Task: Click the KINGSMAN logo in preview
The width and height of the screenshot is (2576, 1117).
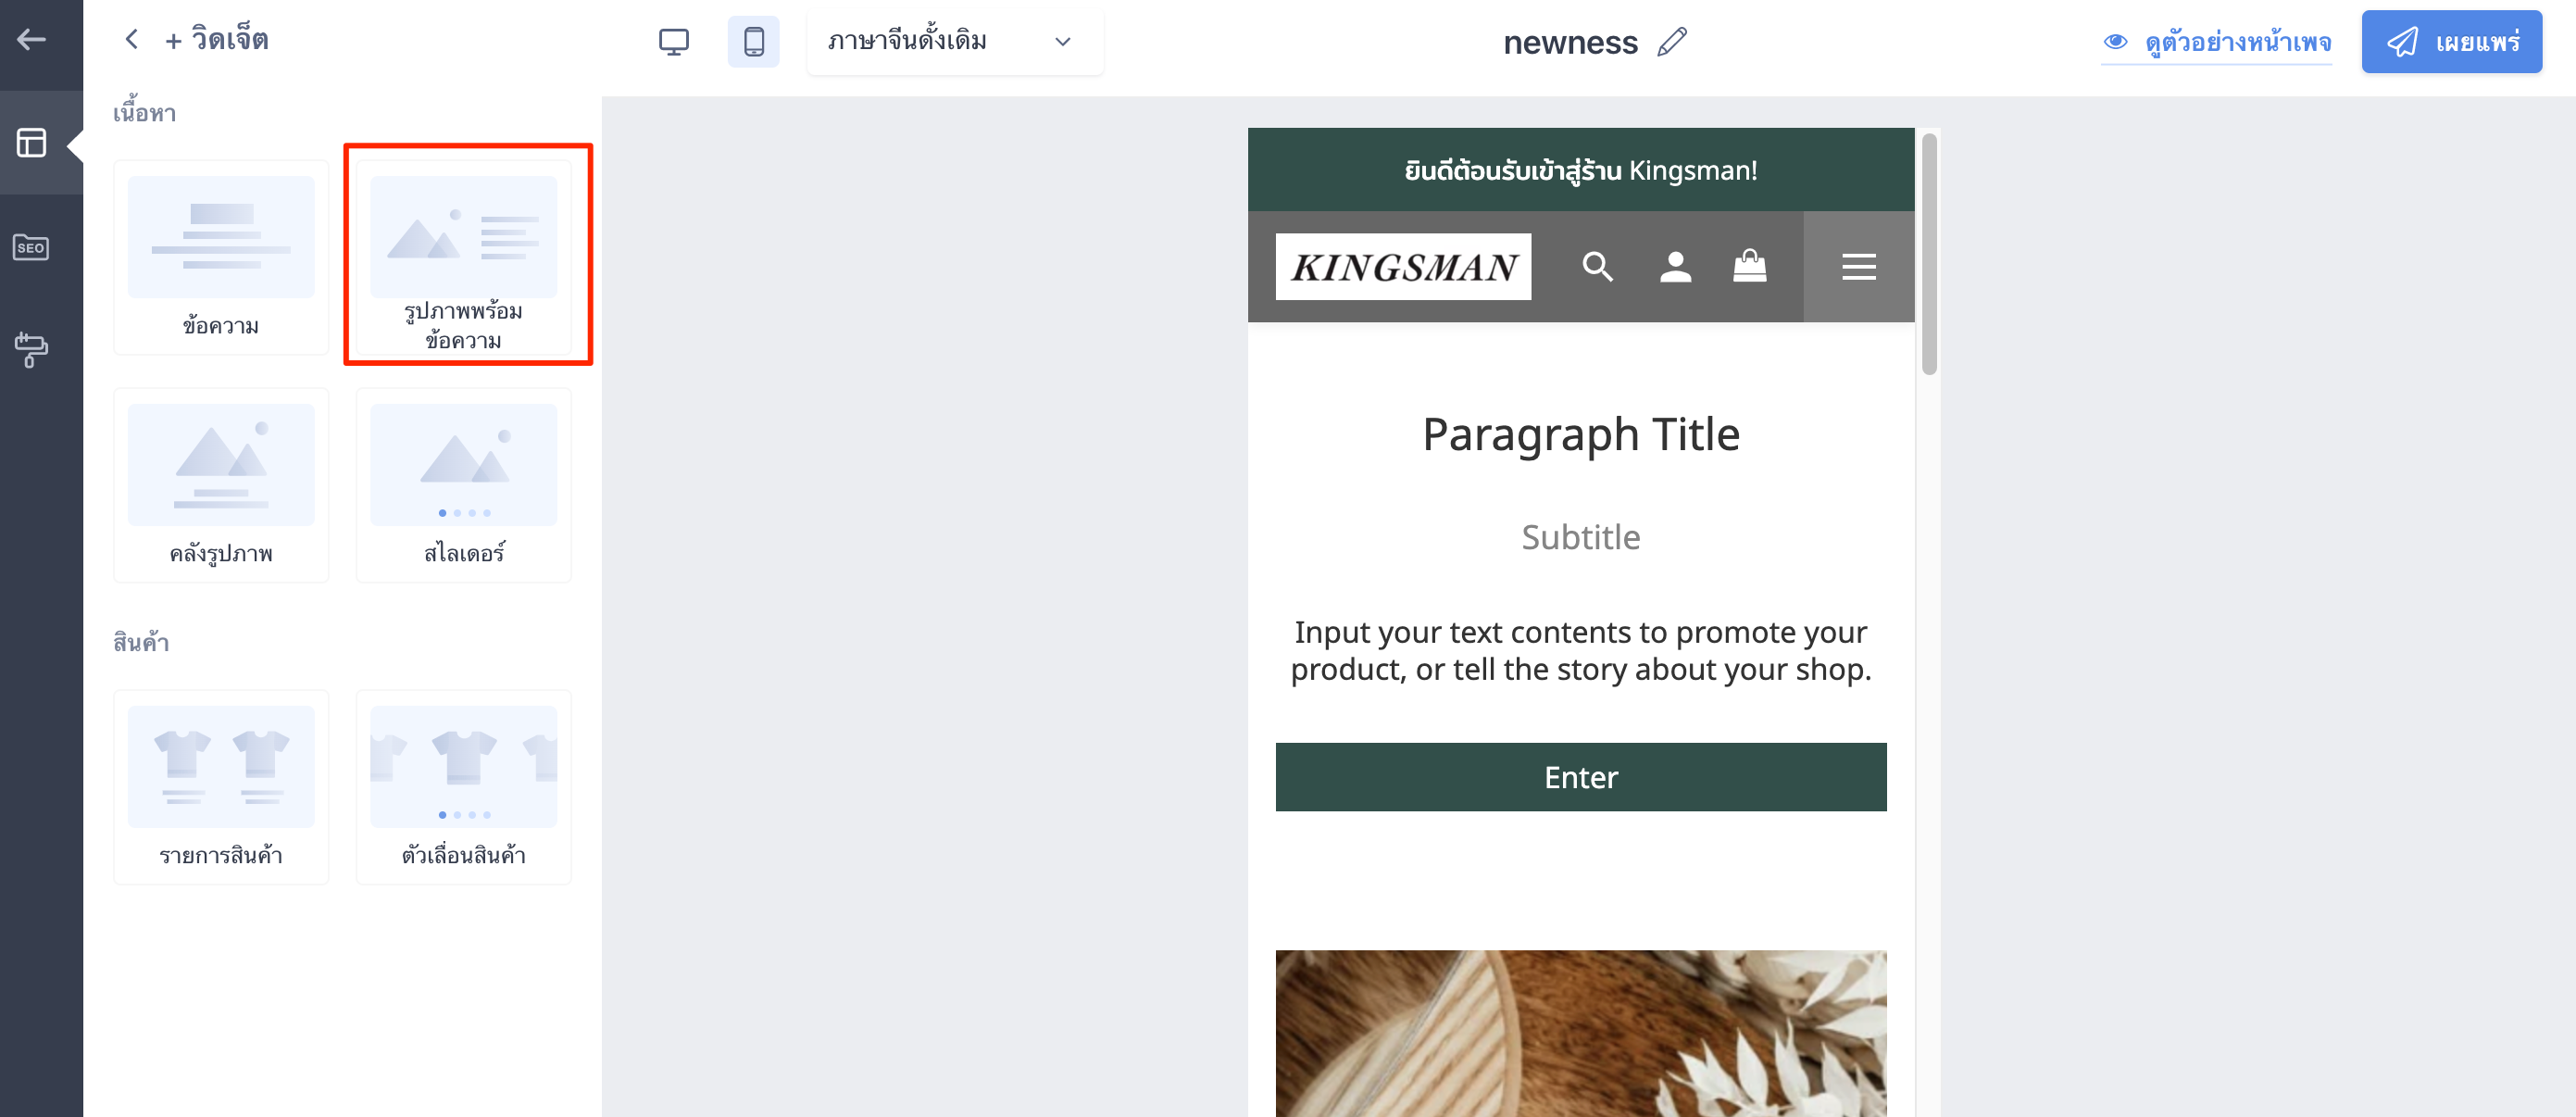Action: coord(1403,267)
